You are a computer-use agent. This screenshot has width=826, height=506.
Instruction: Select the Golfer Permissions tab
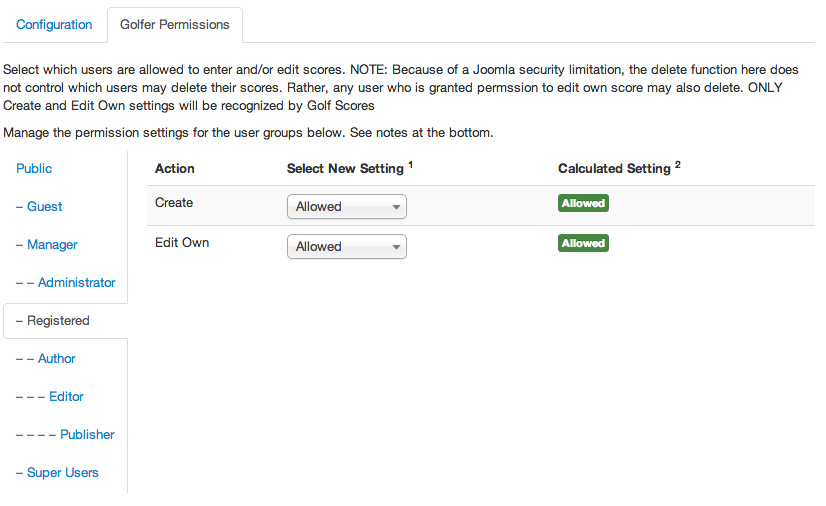point(175,25)
